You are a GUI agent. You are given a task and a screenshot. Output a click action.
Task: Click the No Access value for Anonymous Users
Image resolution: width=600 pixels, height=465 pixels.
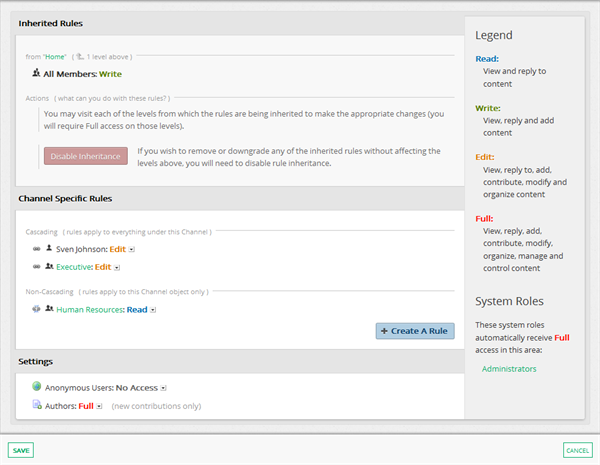point(137,388)
